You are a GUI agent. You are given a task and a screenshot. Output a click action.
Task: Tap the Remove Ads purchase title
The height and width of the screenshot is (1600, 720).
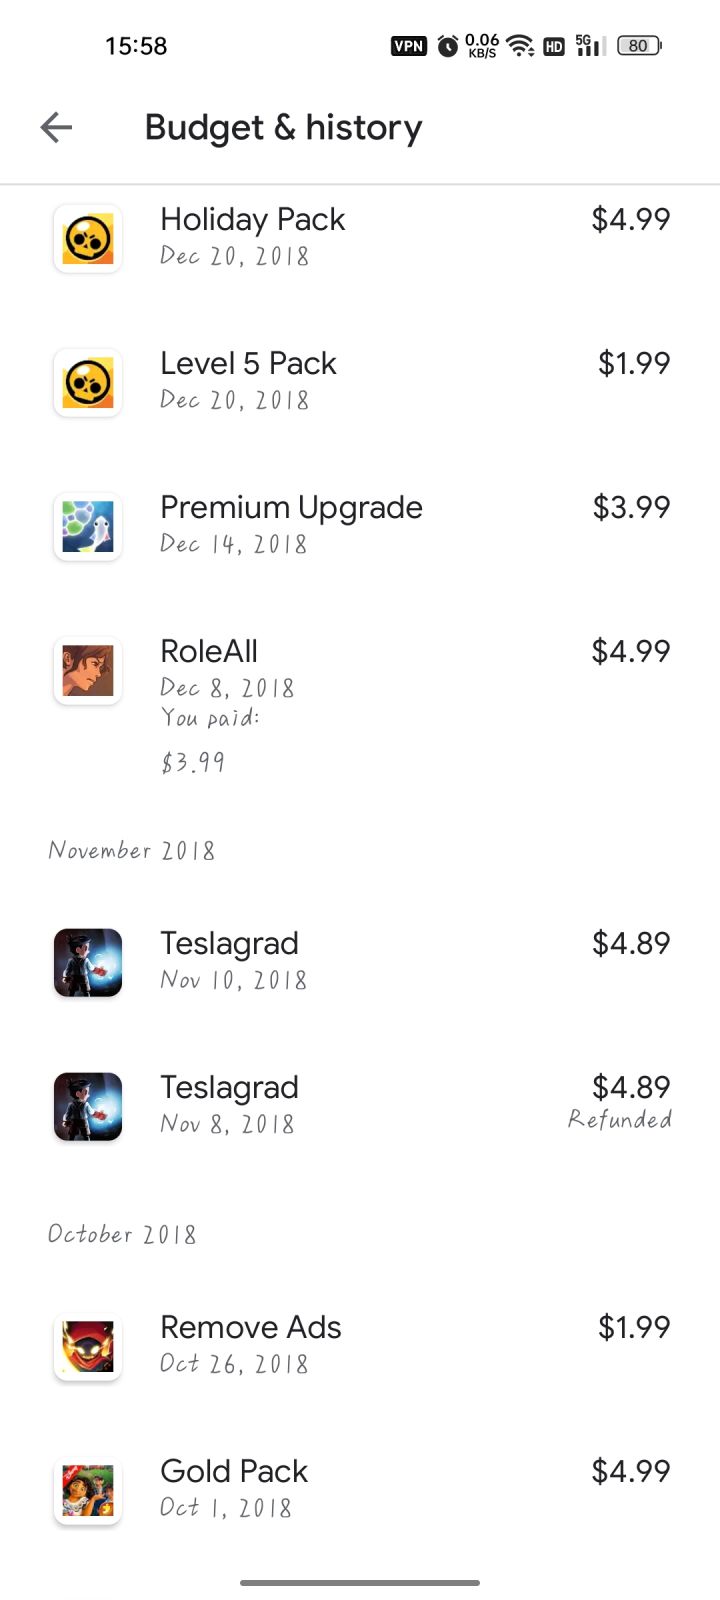(x=251, y=1328)
